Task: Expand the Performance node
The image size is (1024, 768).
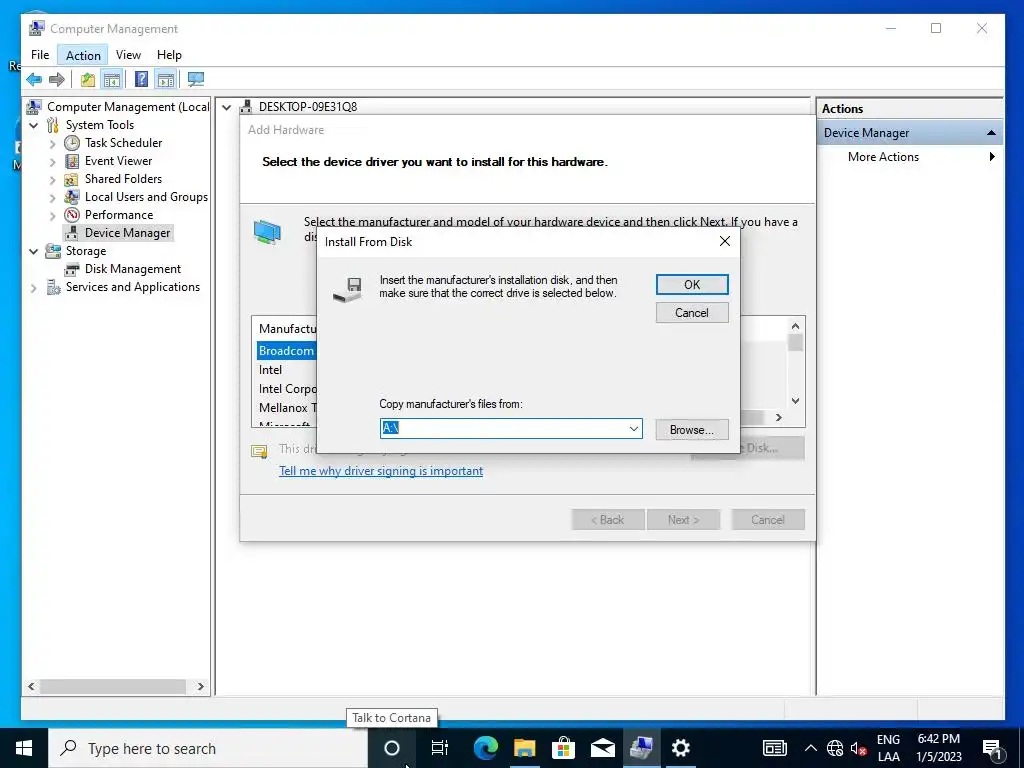Action: [52, 216]
